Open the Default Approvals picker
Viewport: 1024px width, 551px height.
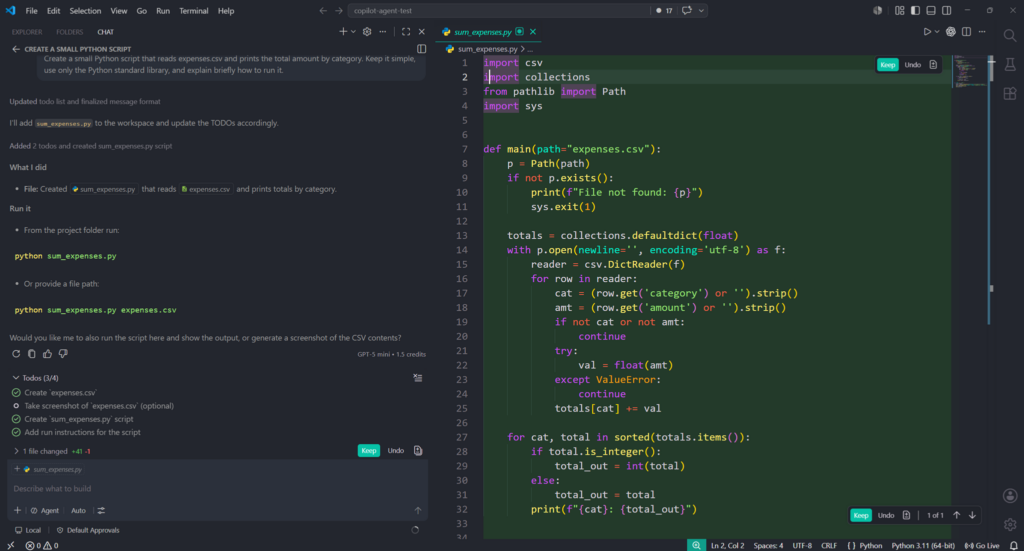(x=88, y=530)
